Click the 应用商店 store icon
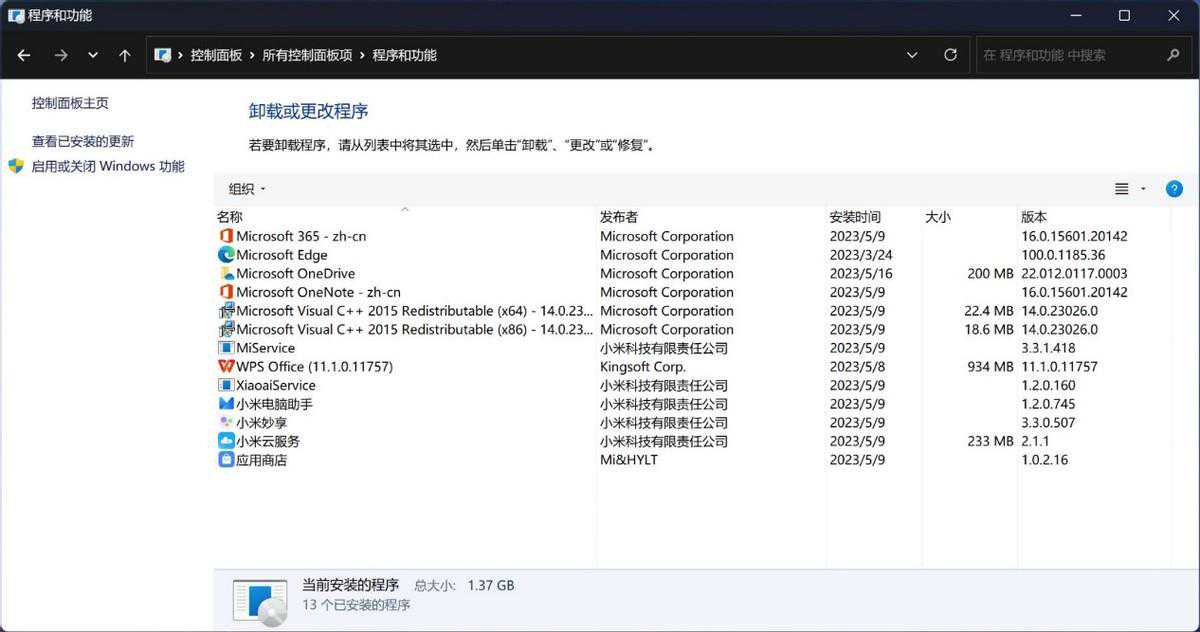Image resolution: width=1200 pixels, height=632 pixels. (x=226, y=460)
